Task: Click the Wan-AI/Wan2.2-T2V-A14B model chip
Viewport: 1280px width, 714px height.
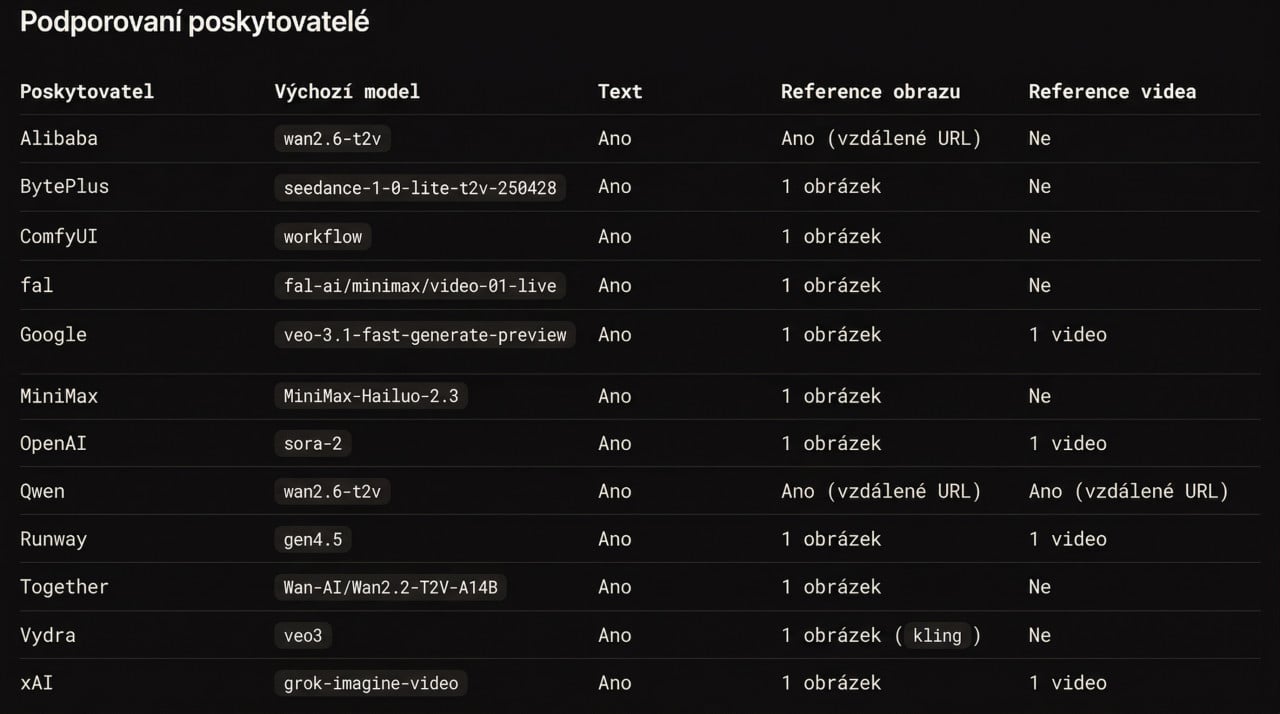Action: click(390, 587)
